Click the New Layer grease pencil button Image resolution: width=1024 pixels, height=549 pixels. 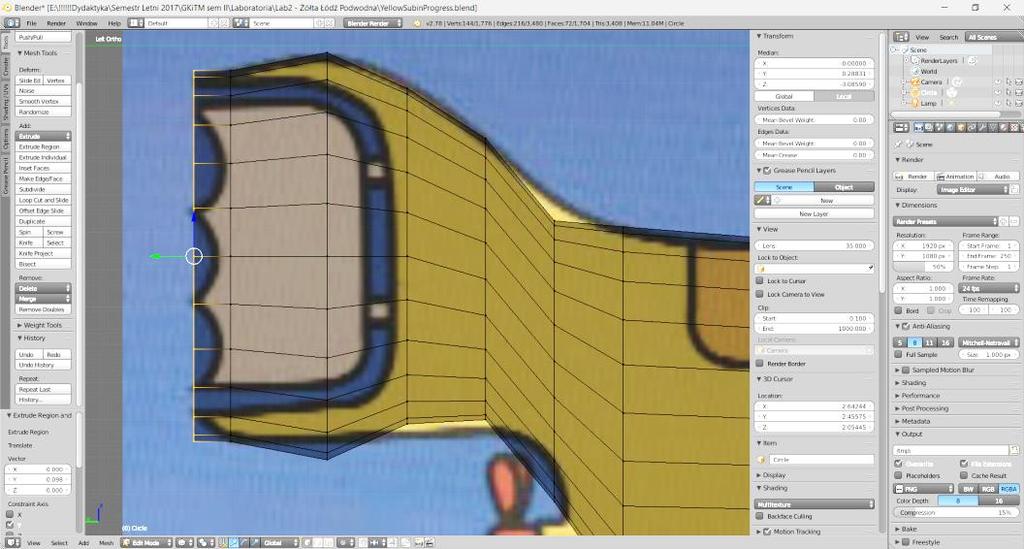click(814, 213)
